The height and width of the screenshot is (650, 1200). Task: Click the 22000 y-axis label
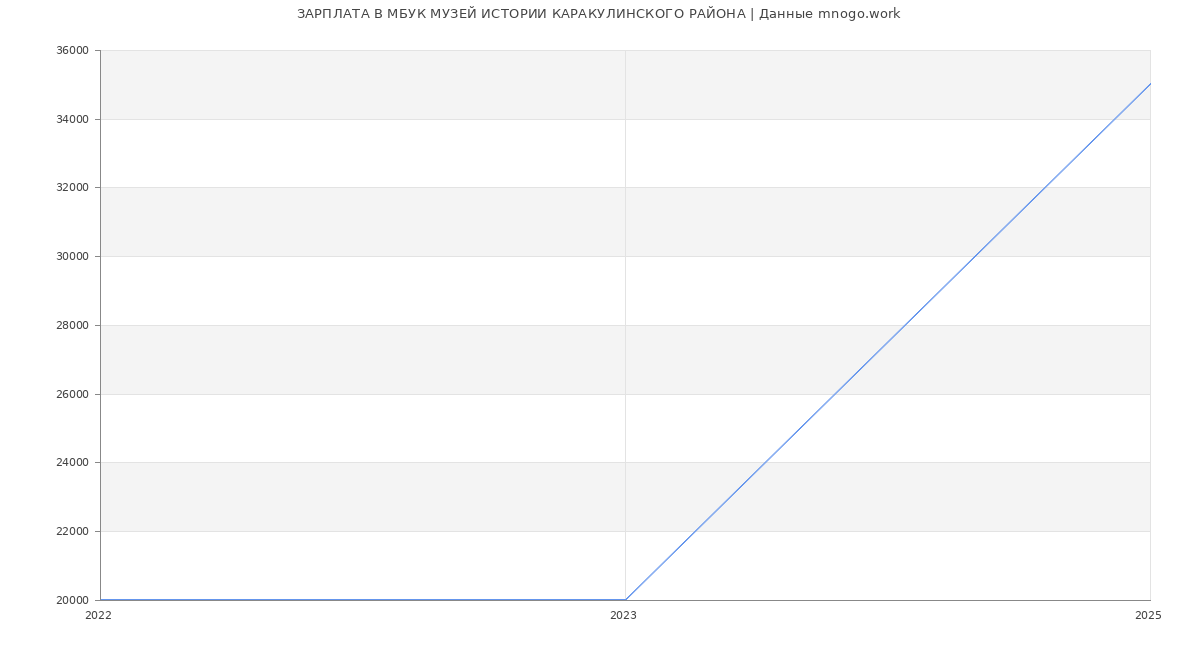coord(74,532)
